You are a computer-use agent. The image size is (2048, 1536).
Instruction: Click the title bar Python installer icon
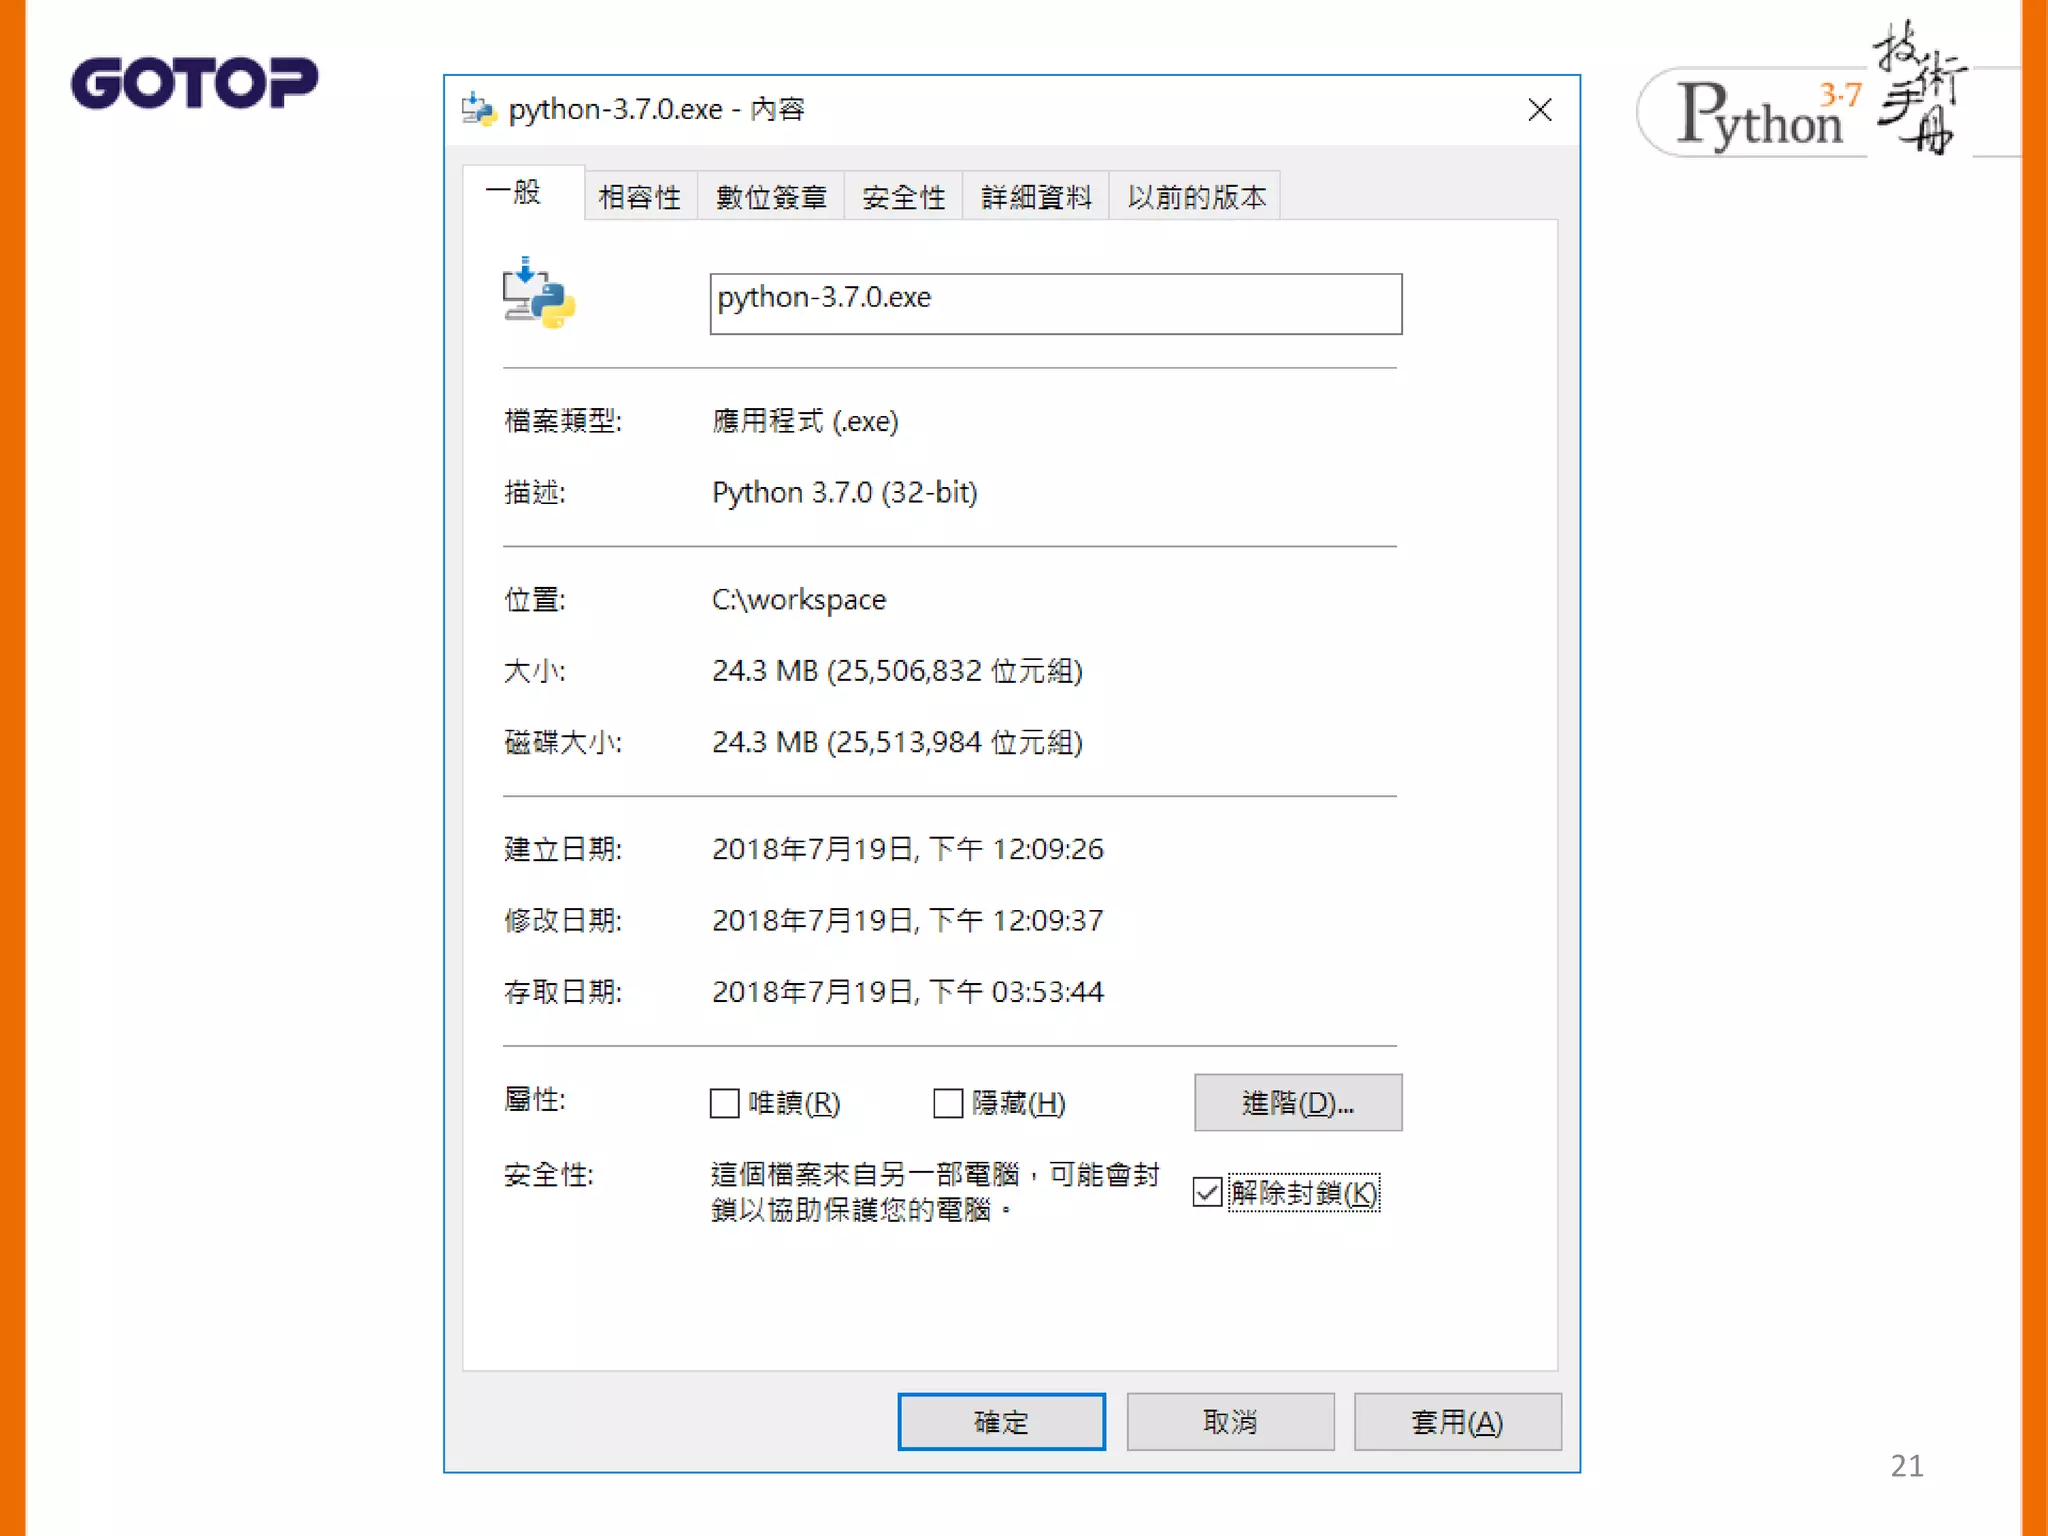[x=479, y=109]
